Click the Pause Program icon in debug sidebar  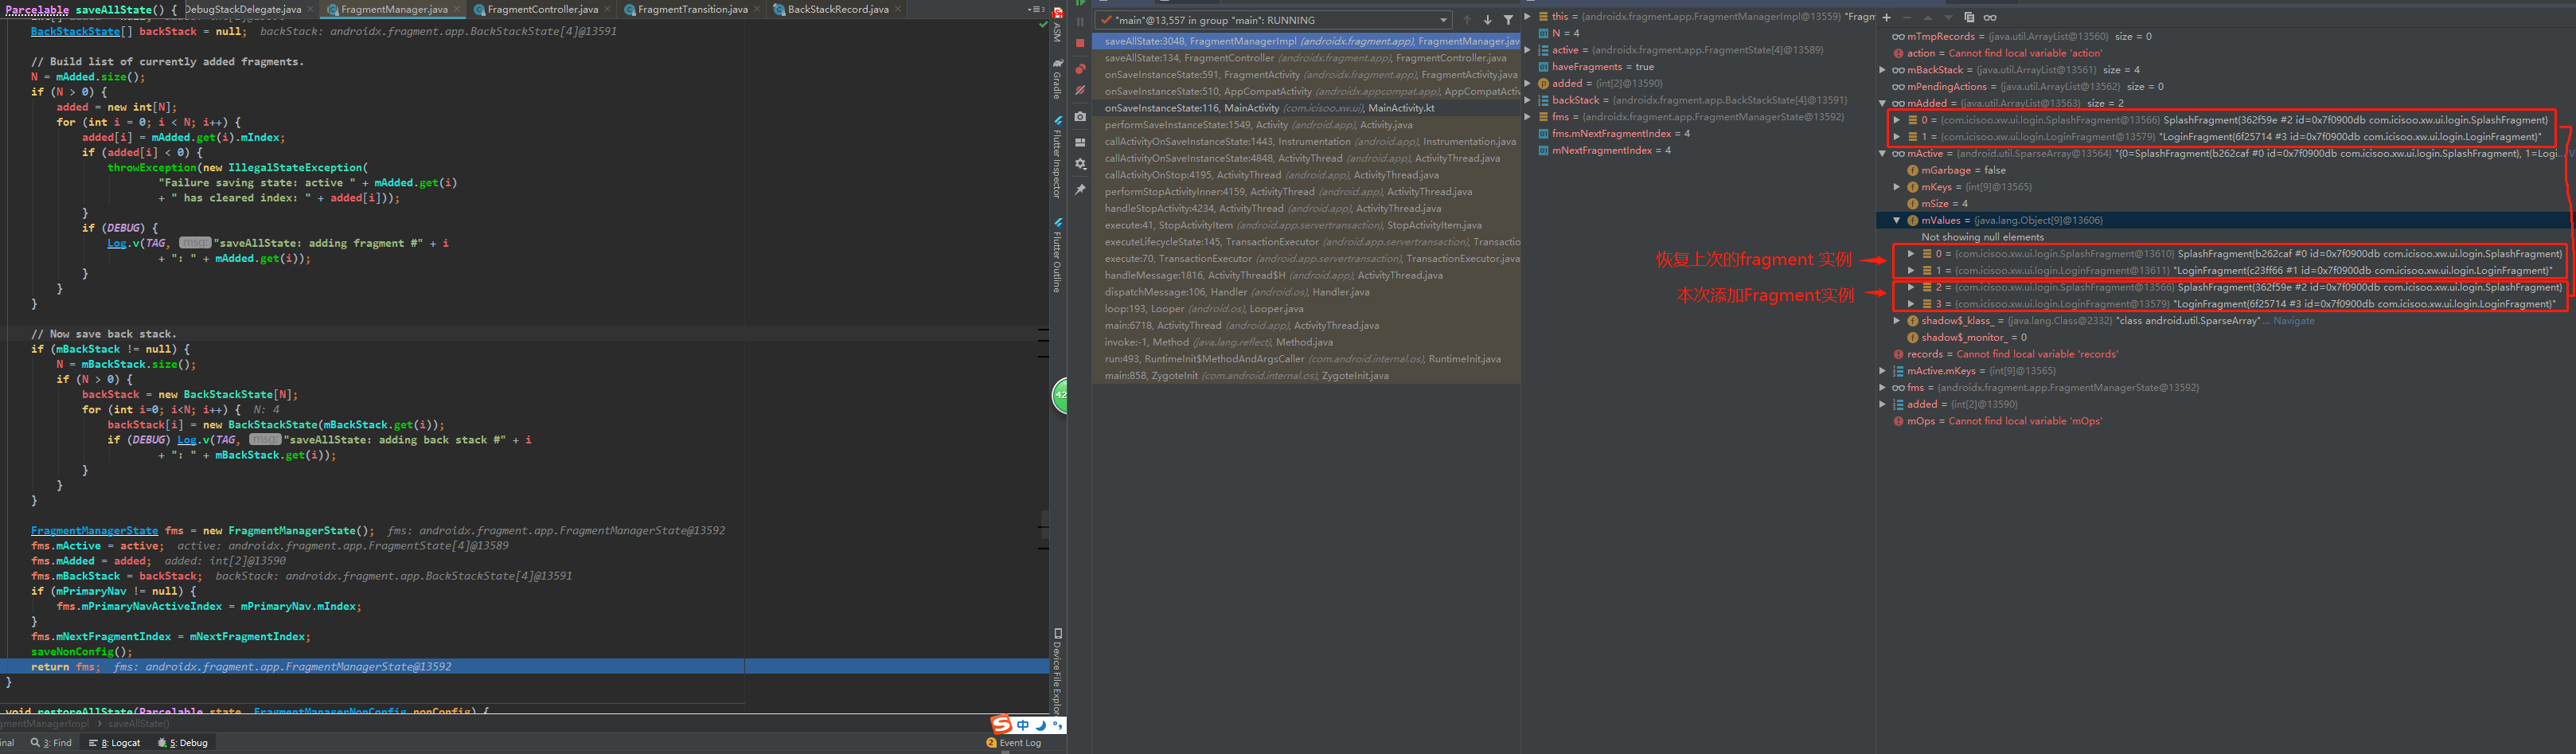(1080, 21)
